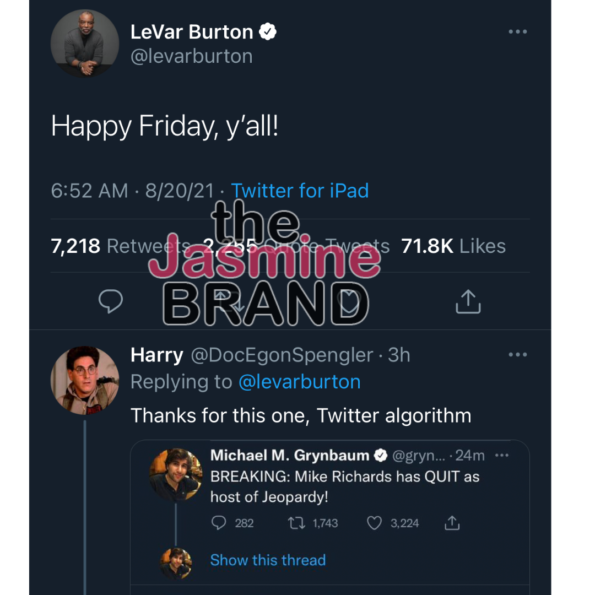Click the Twitter for iPad link

(x=300, y=190)
